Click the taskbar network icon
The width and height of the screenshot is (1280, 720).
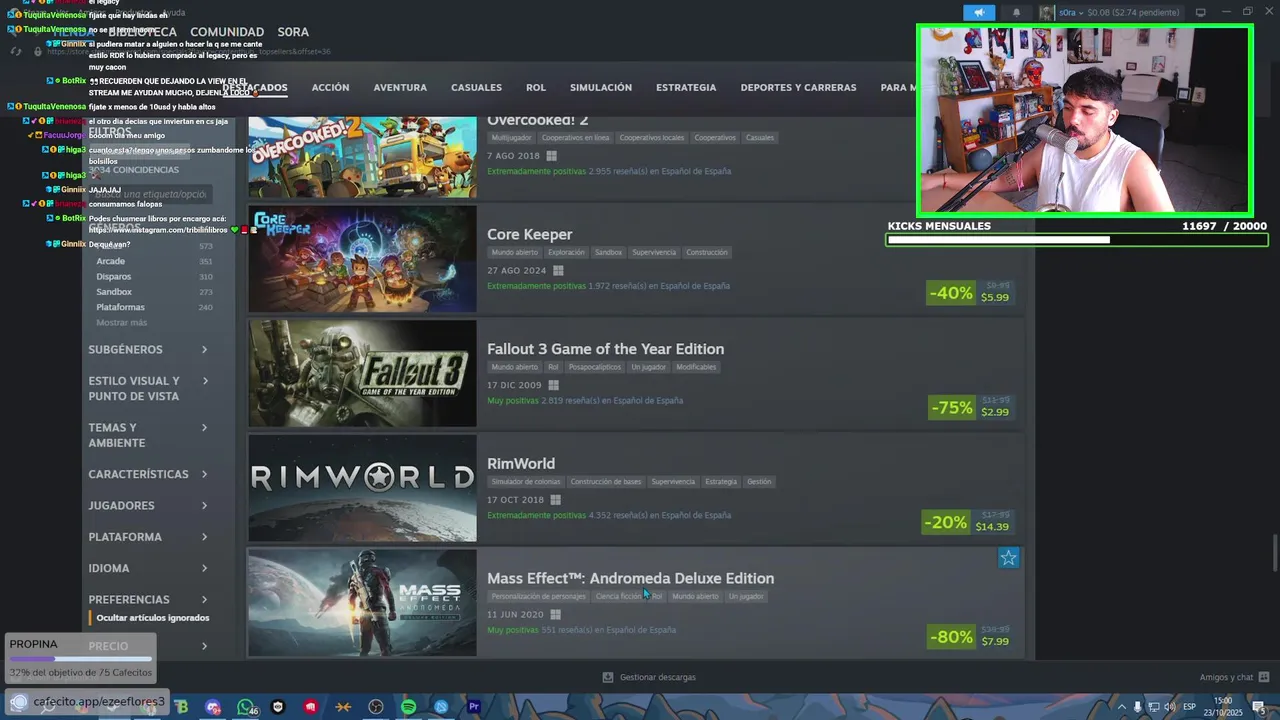point(1153,707)
